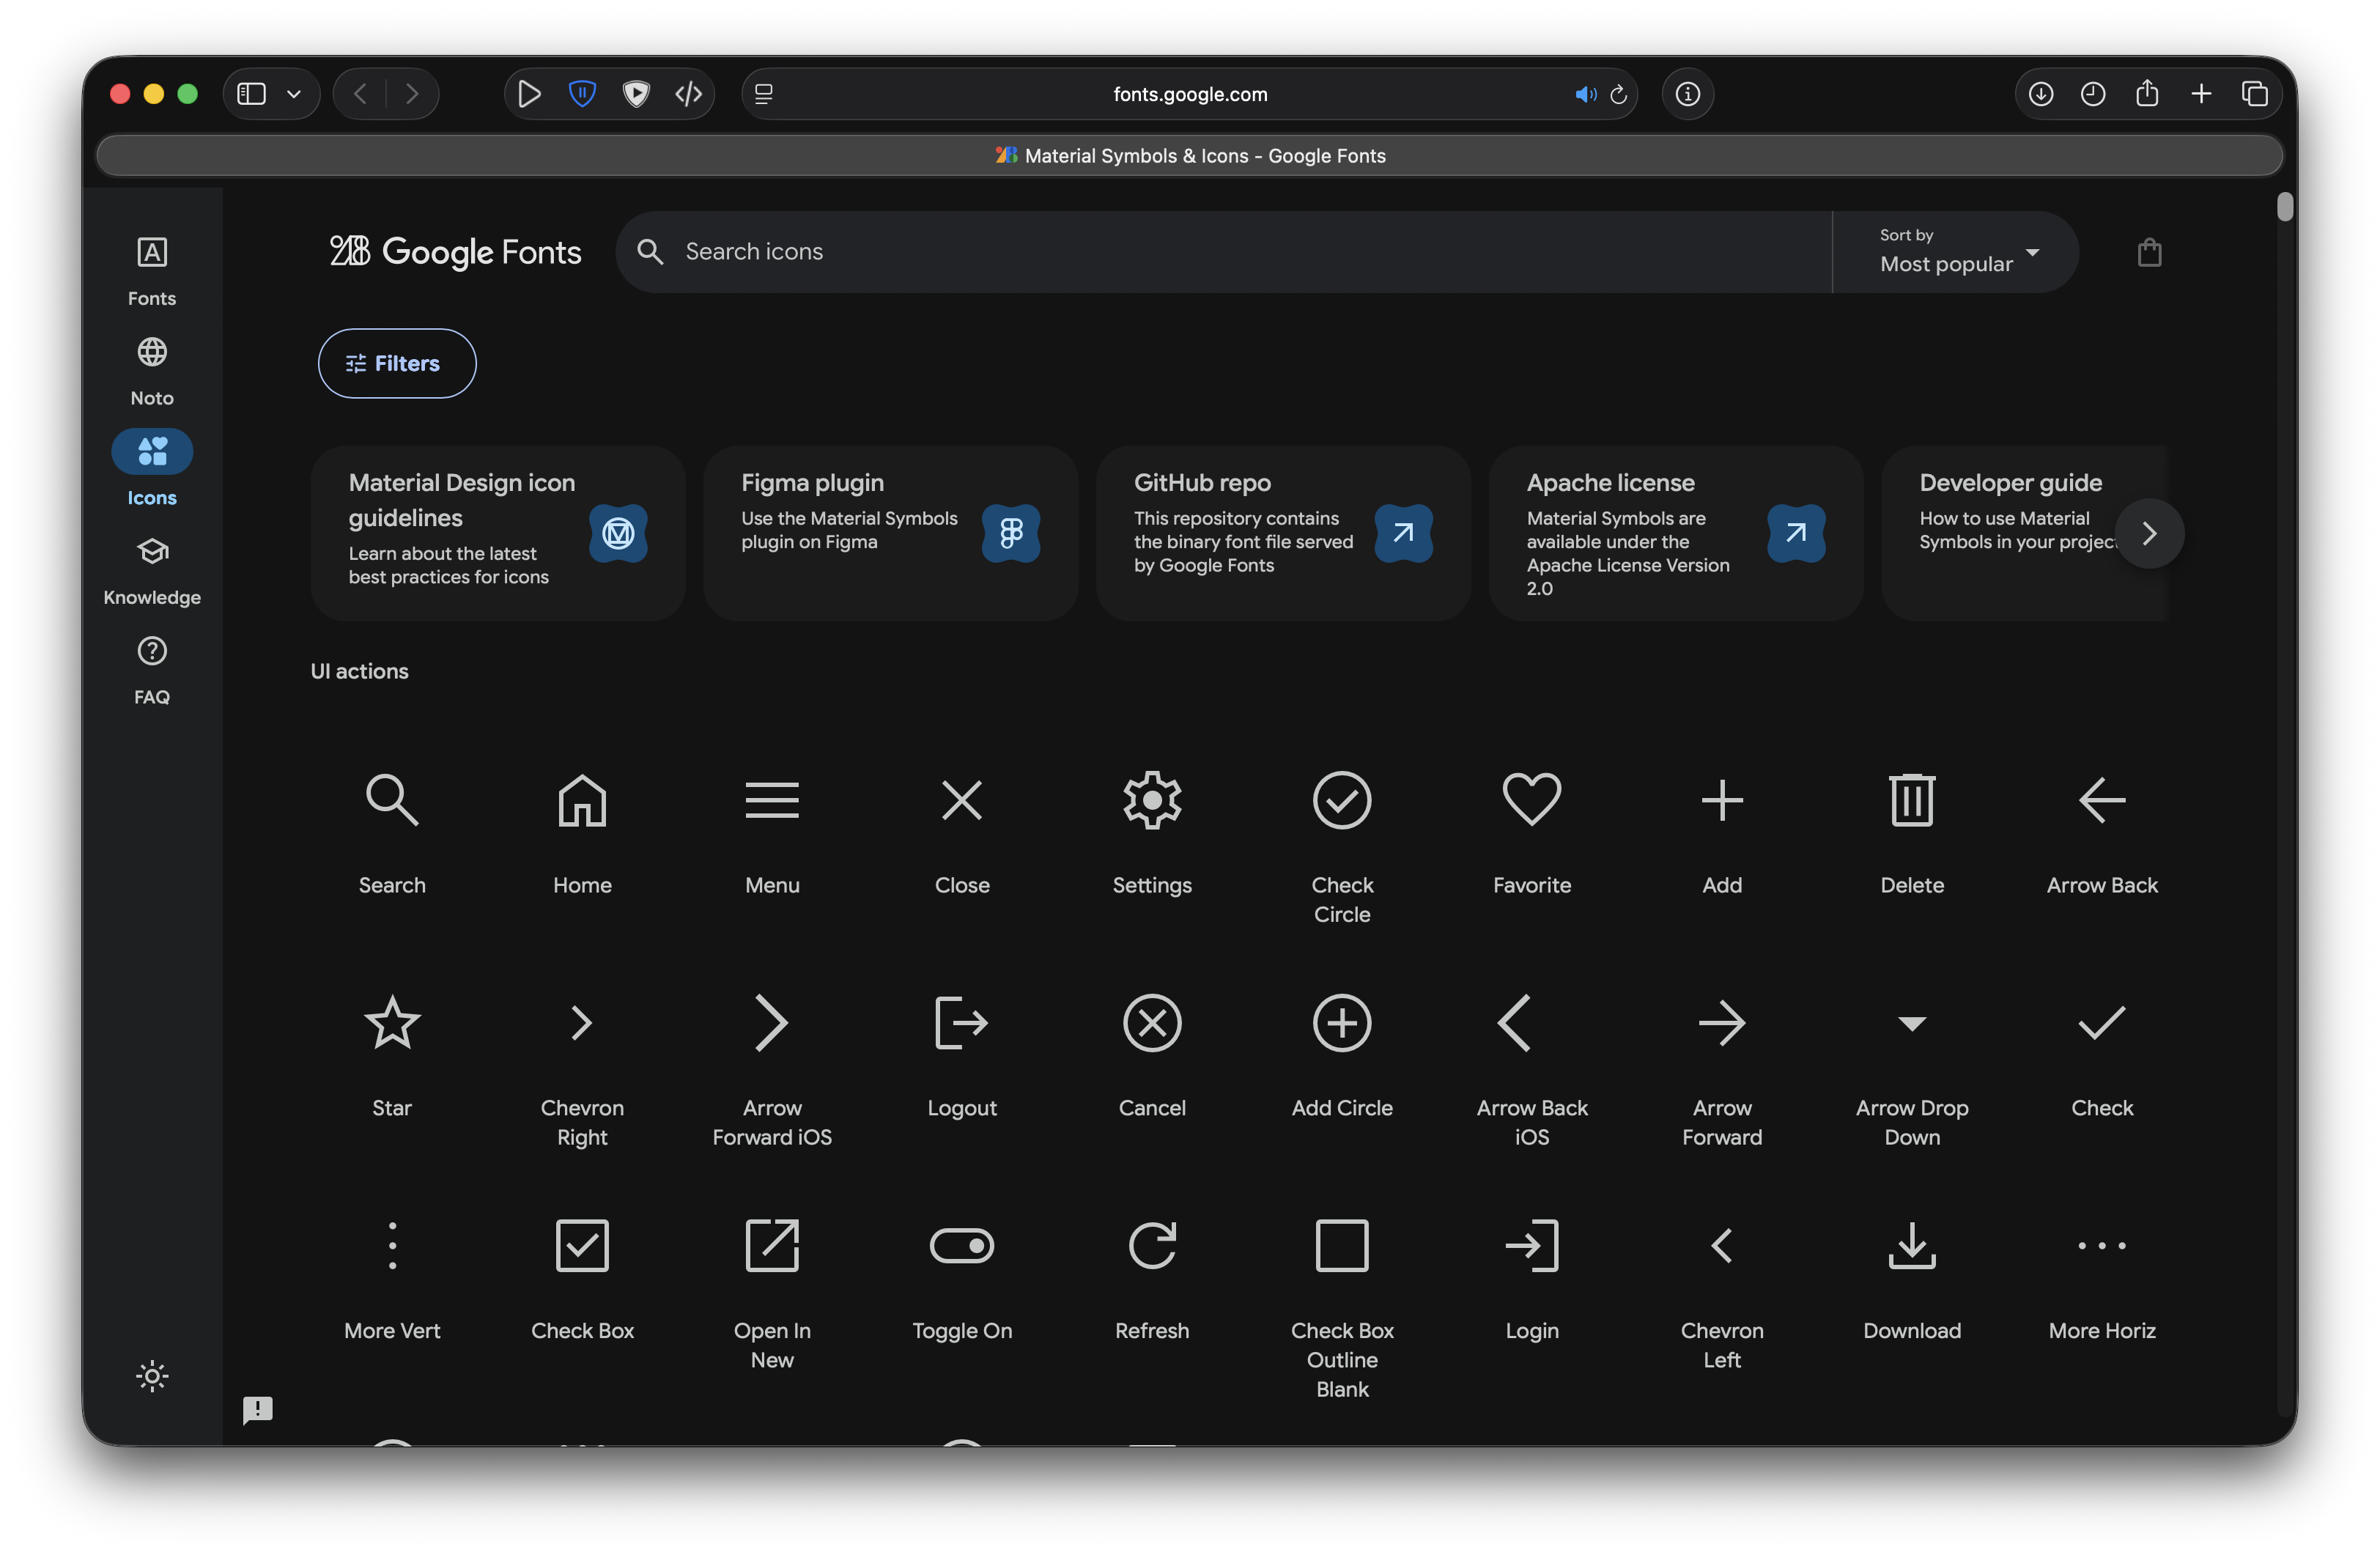This screenshot has width=2380, height=1555.
Task: Open the Knowledge section
Action: (152, 570)
